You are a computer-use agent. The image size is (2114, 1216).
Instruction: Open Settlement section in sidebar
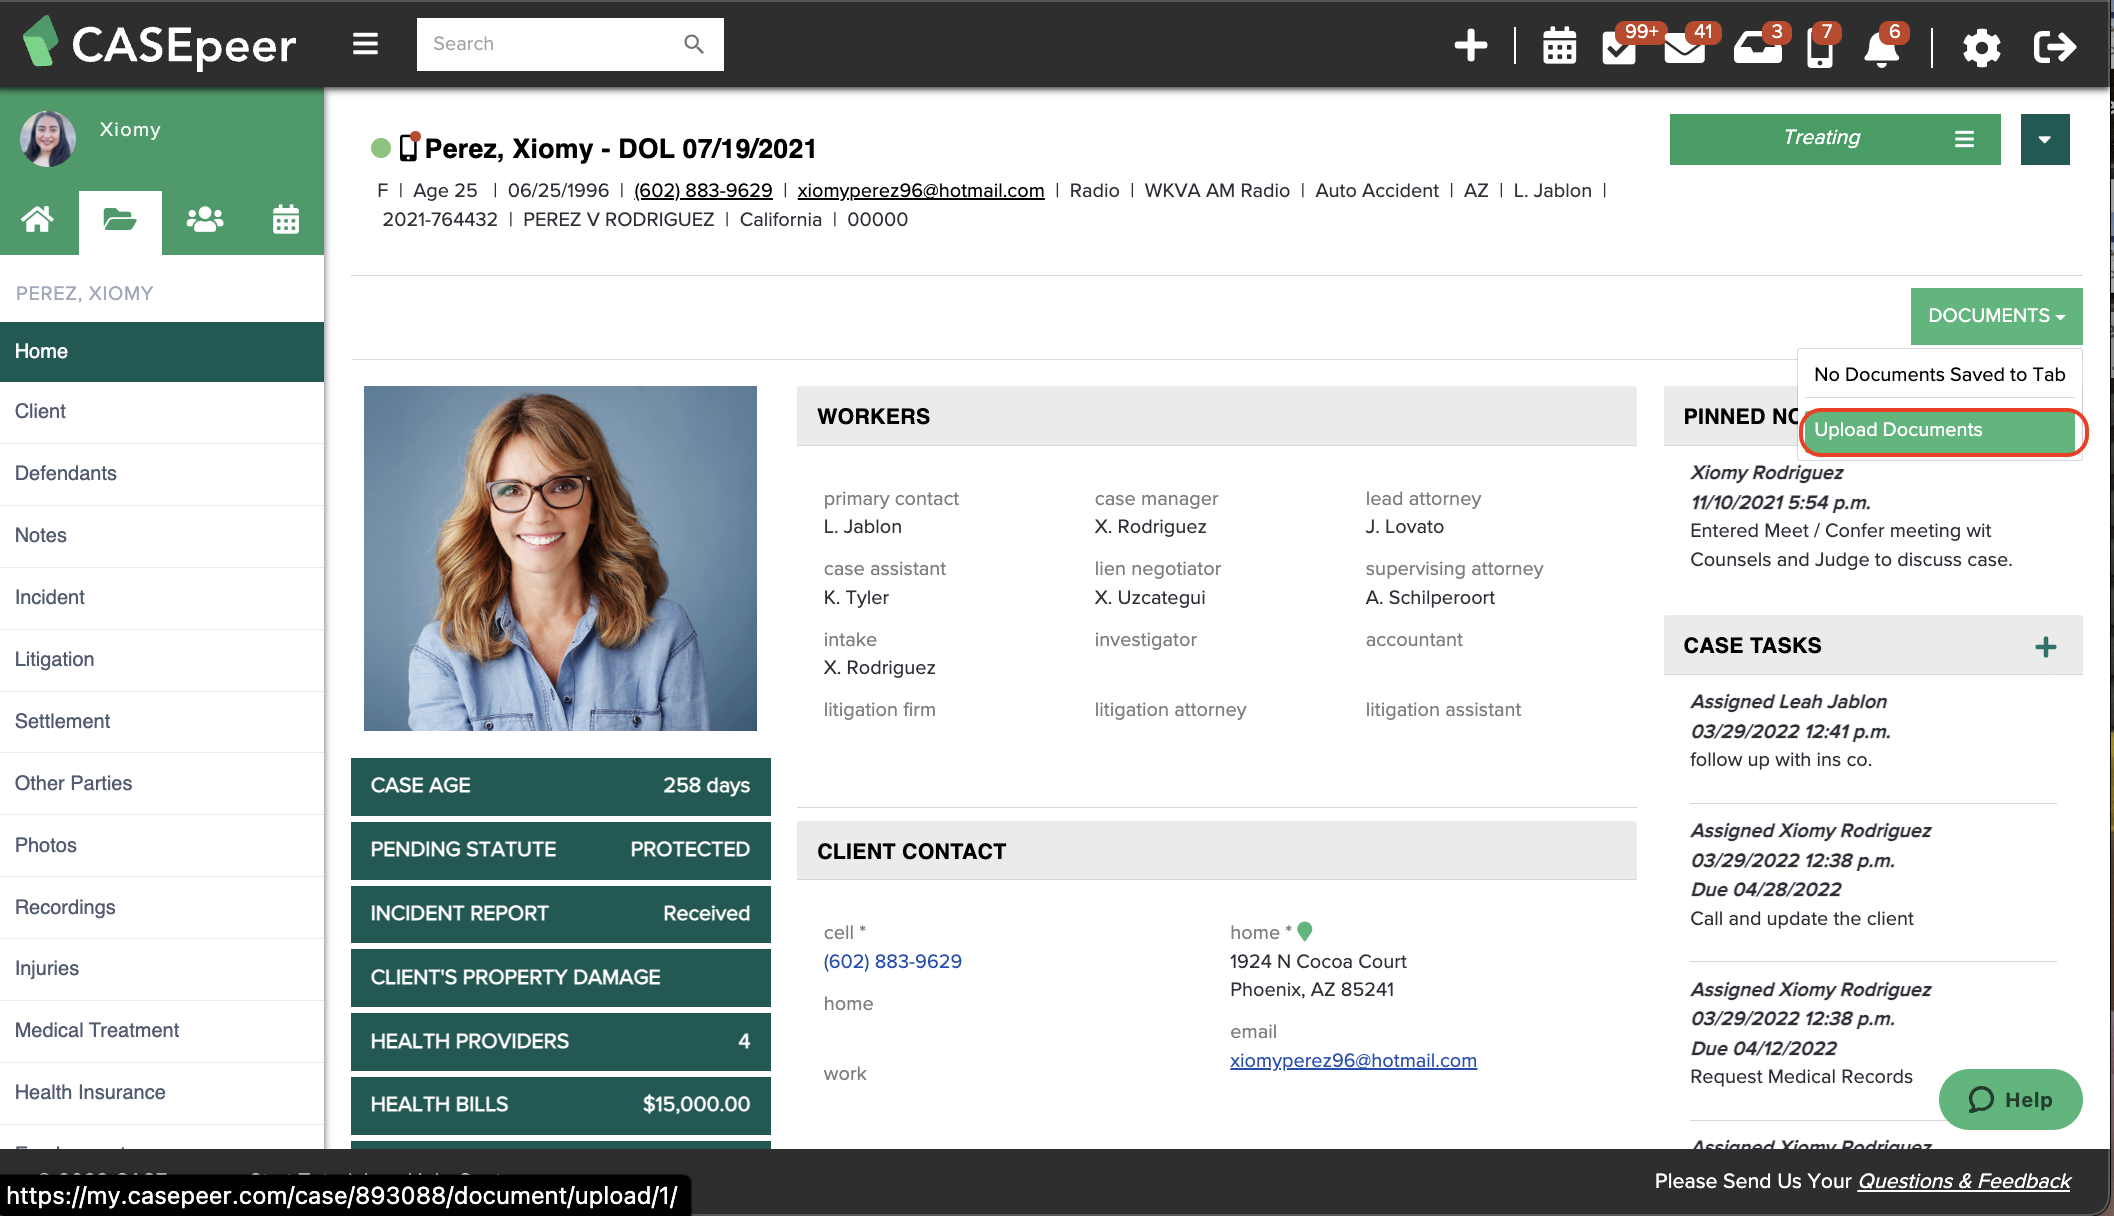162,722
